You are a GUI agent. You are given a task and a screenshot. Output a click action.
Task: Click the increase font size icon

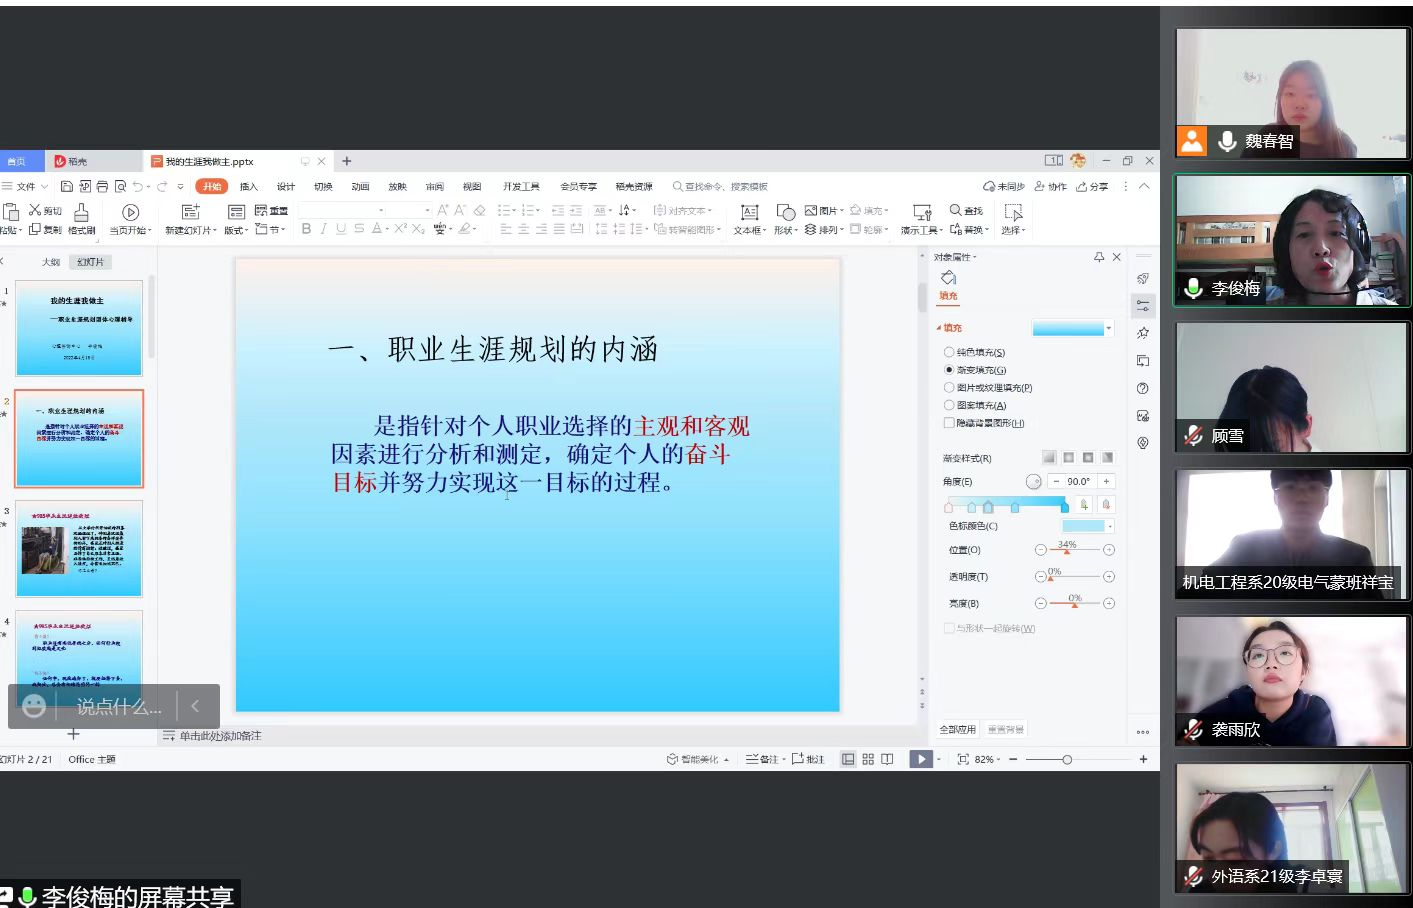click(x=443, y=210)
